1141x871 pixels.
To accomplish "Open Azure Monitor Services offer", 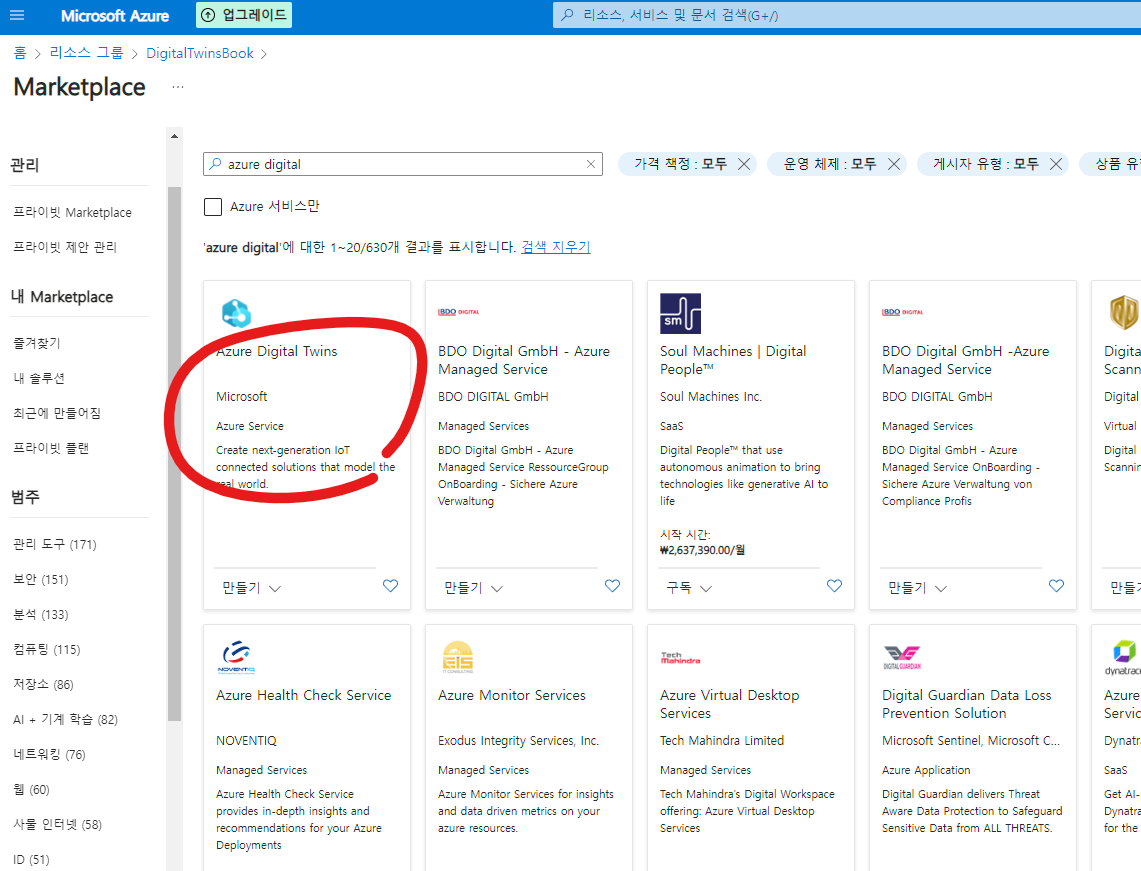I will 512,696.
